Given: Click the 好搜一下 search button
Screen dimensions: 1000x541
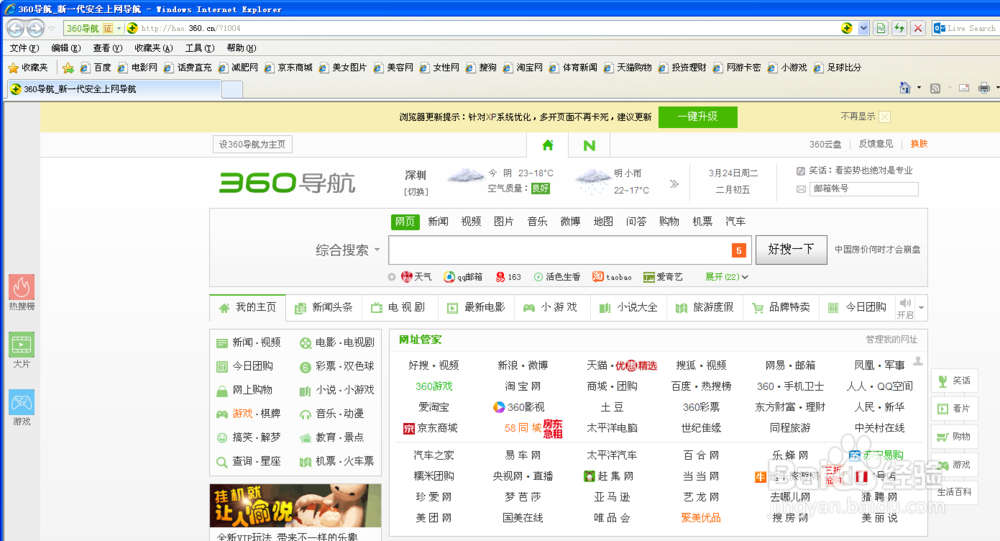Looking at the screenshot, I should pos(791,249).
